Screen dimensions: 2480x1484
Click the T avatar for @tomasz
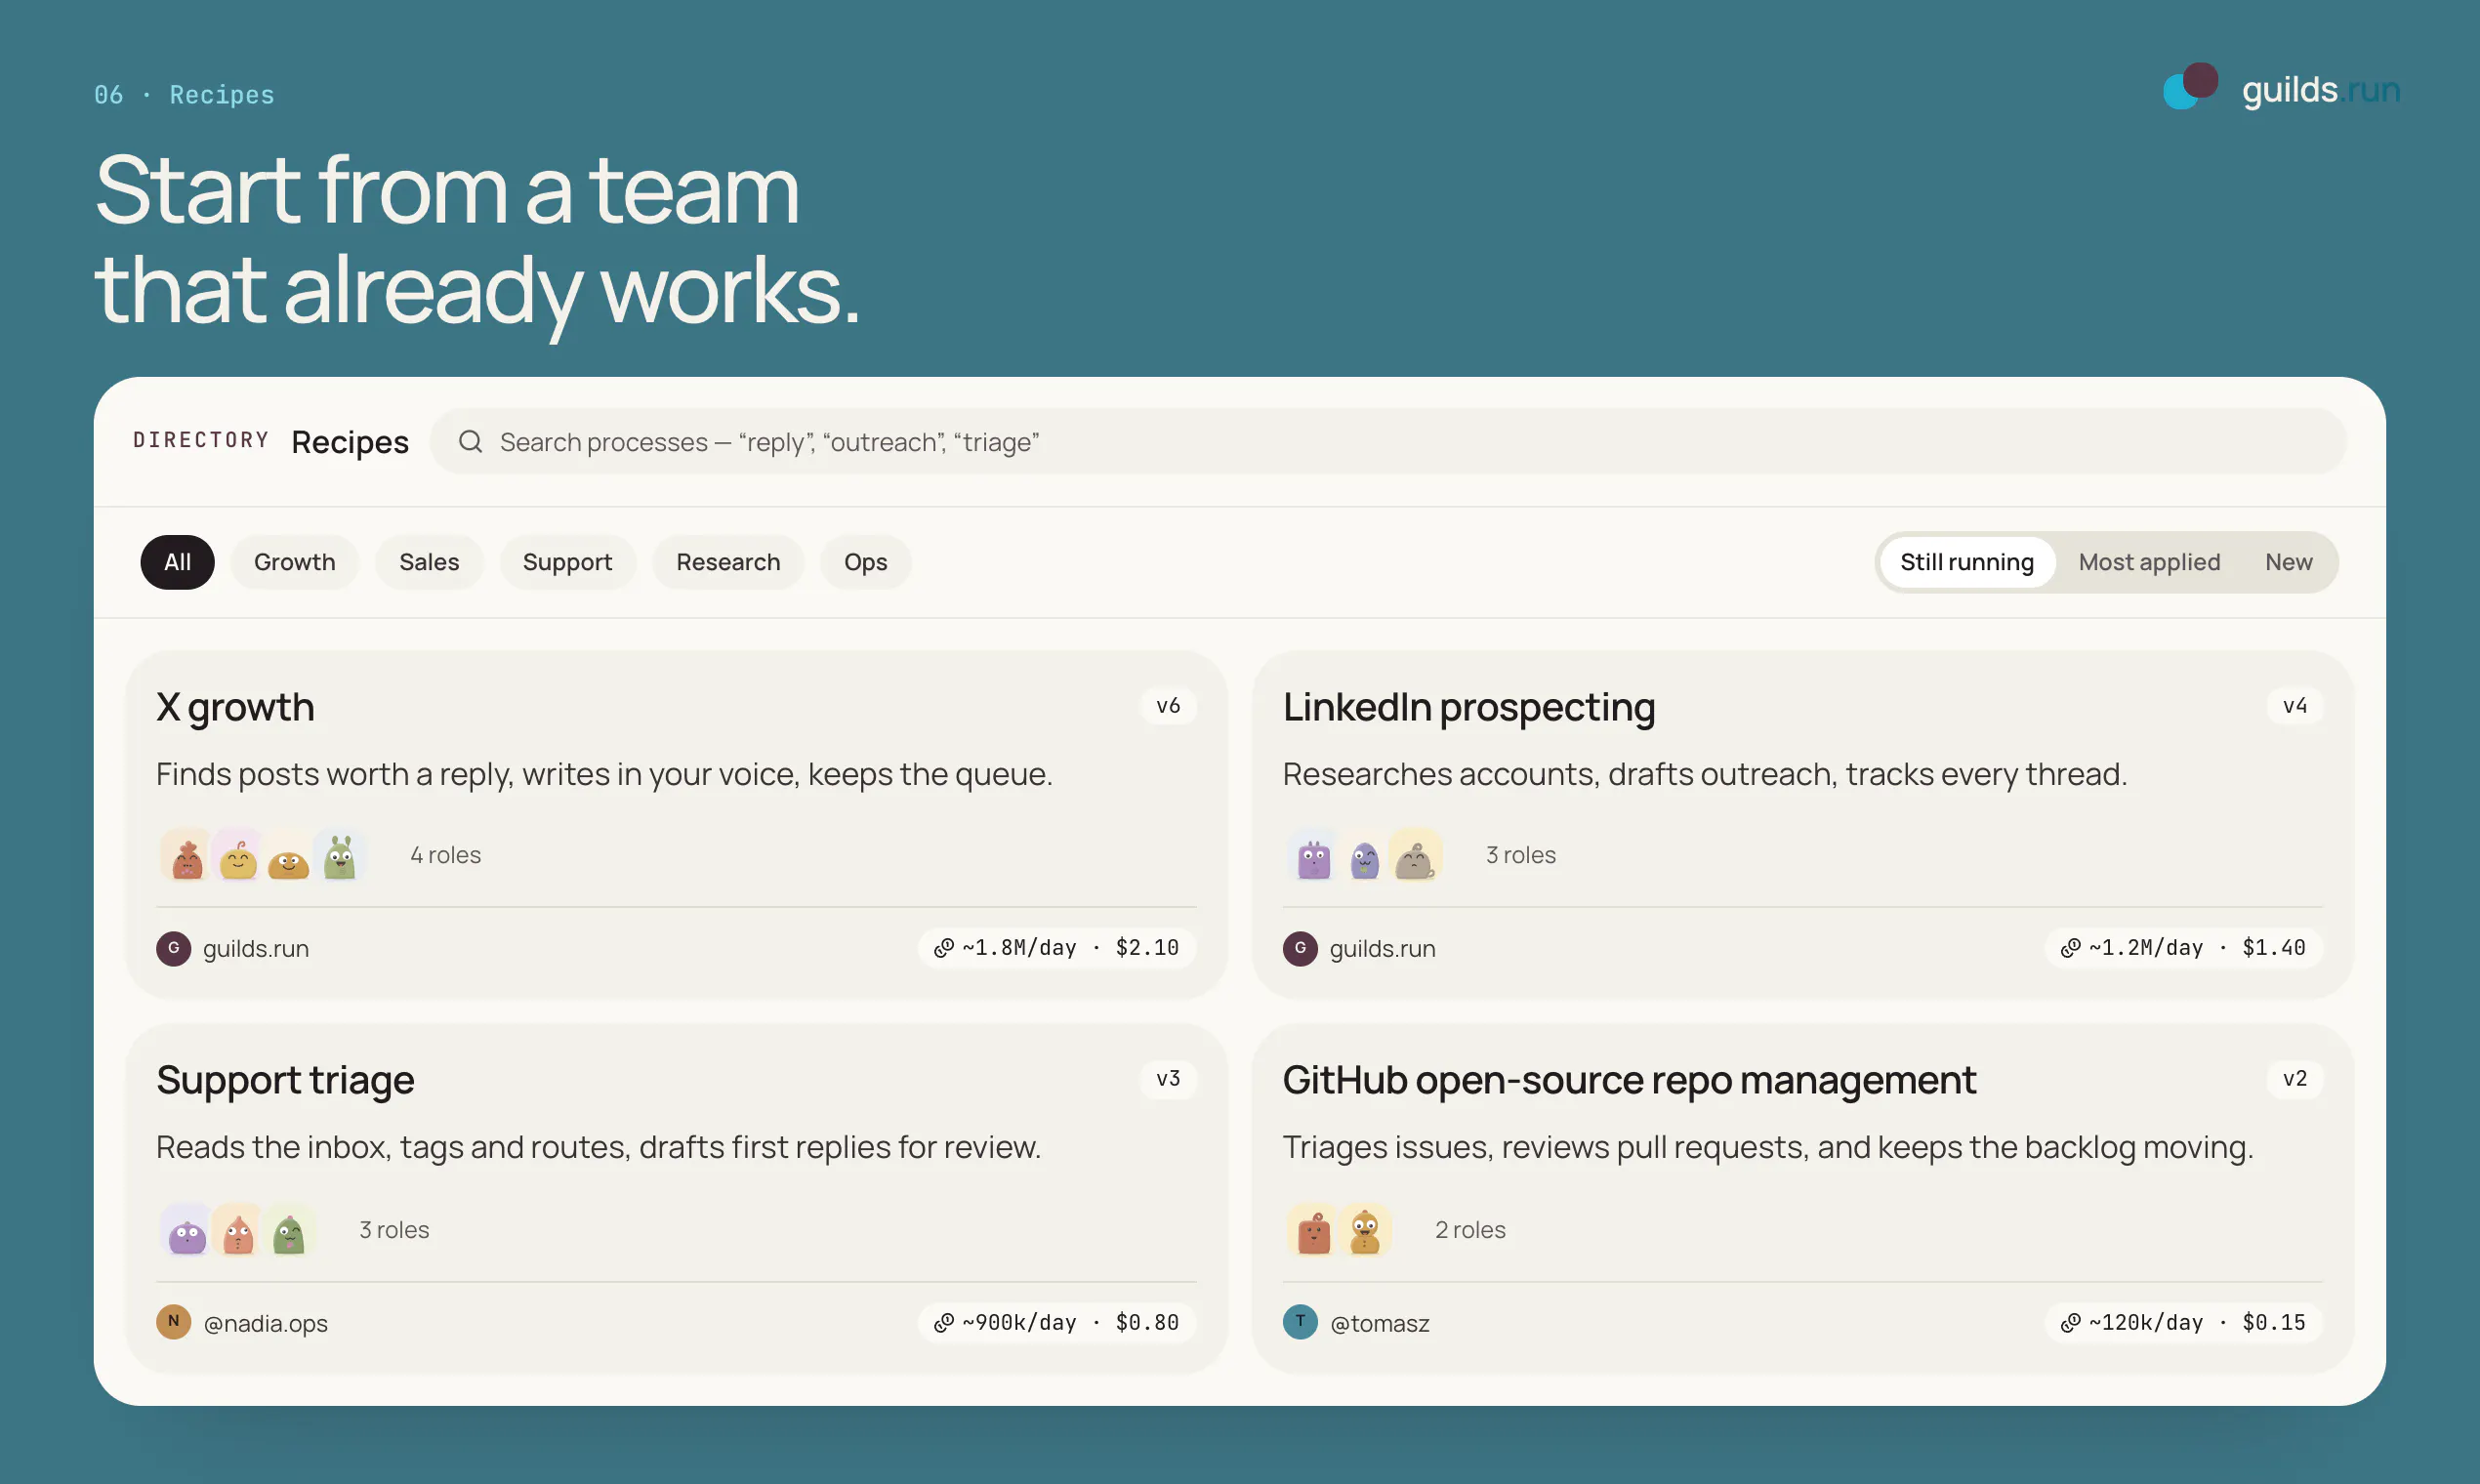point(1300,1322)
